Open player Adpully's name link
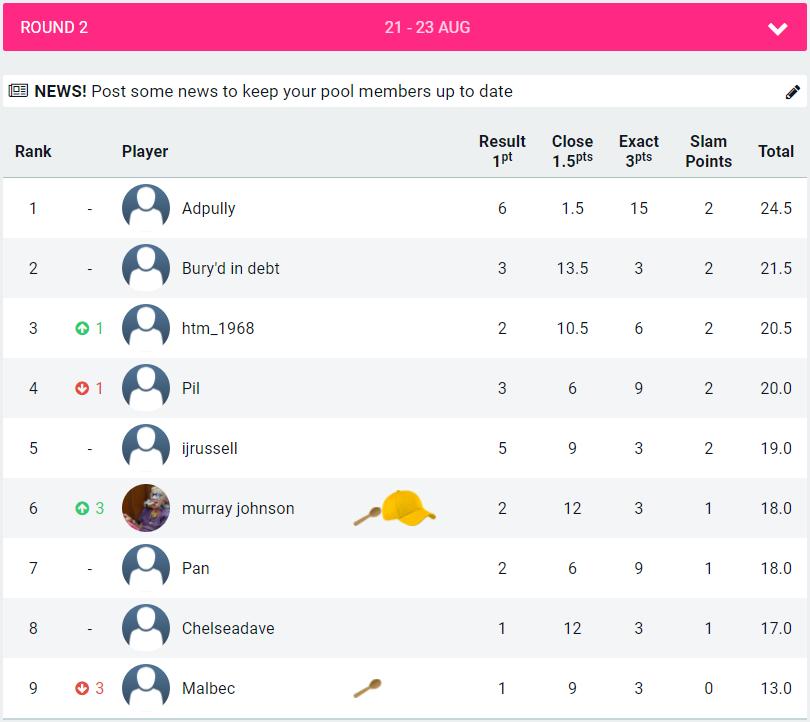This screenshot has width=810, height=722. coord(208,208)
